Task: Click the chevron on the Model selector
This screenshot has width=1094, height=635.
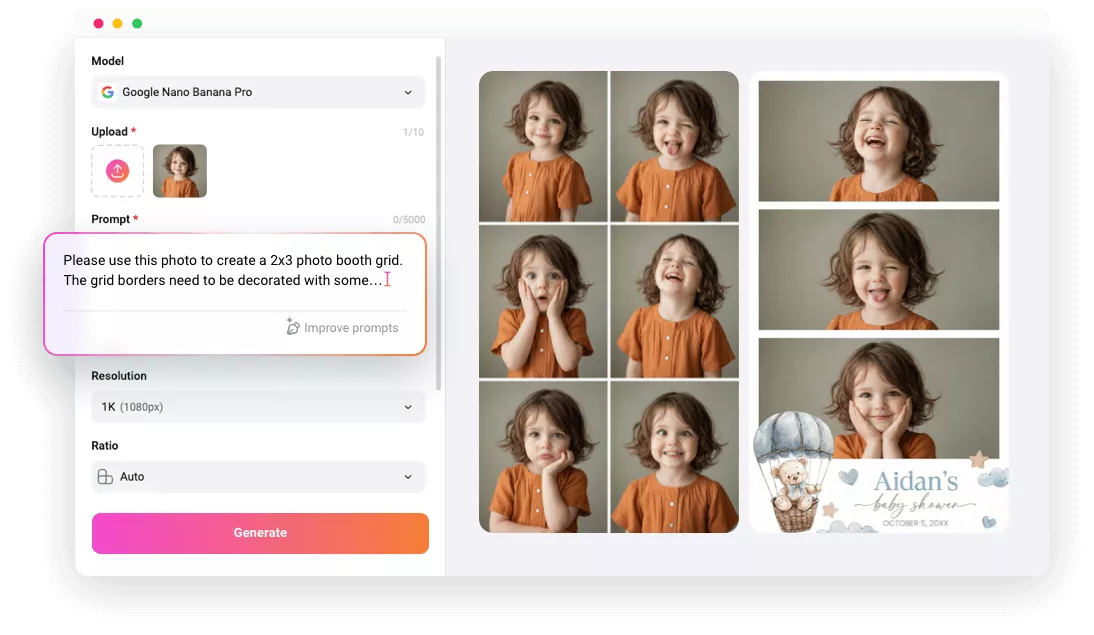Action: [408, 92]
